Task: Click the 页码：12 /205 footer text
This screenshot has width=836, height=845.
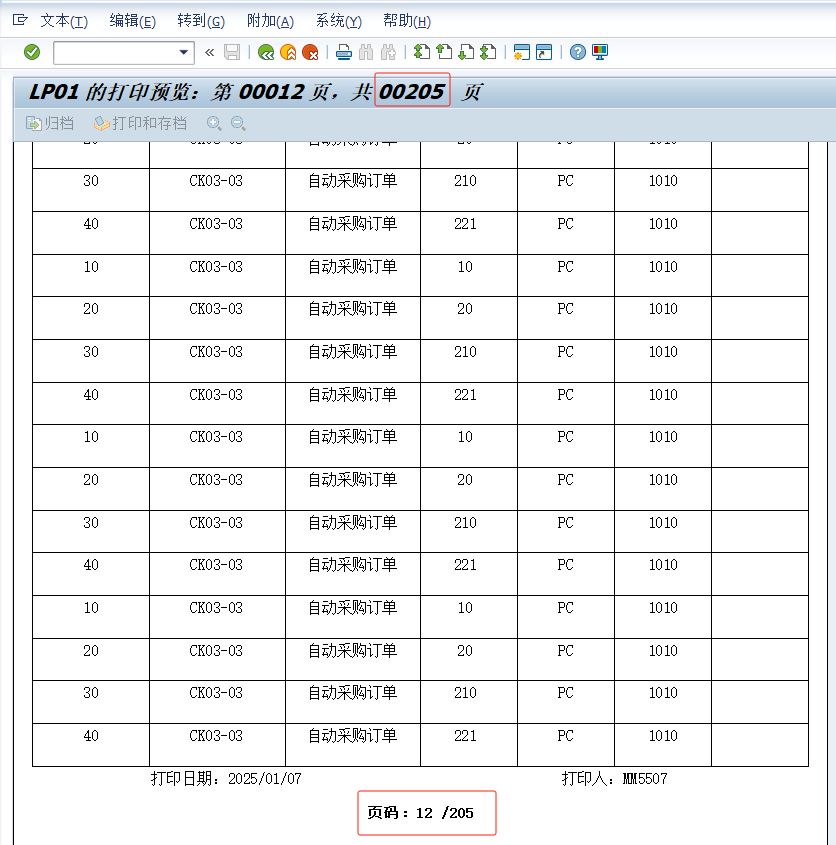Action: (420, 813)
